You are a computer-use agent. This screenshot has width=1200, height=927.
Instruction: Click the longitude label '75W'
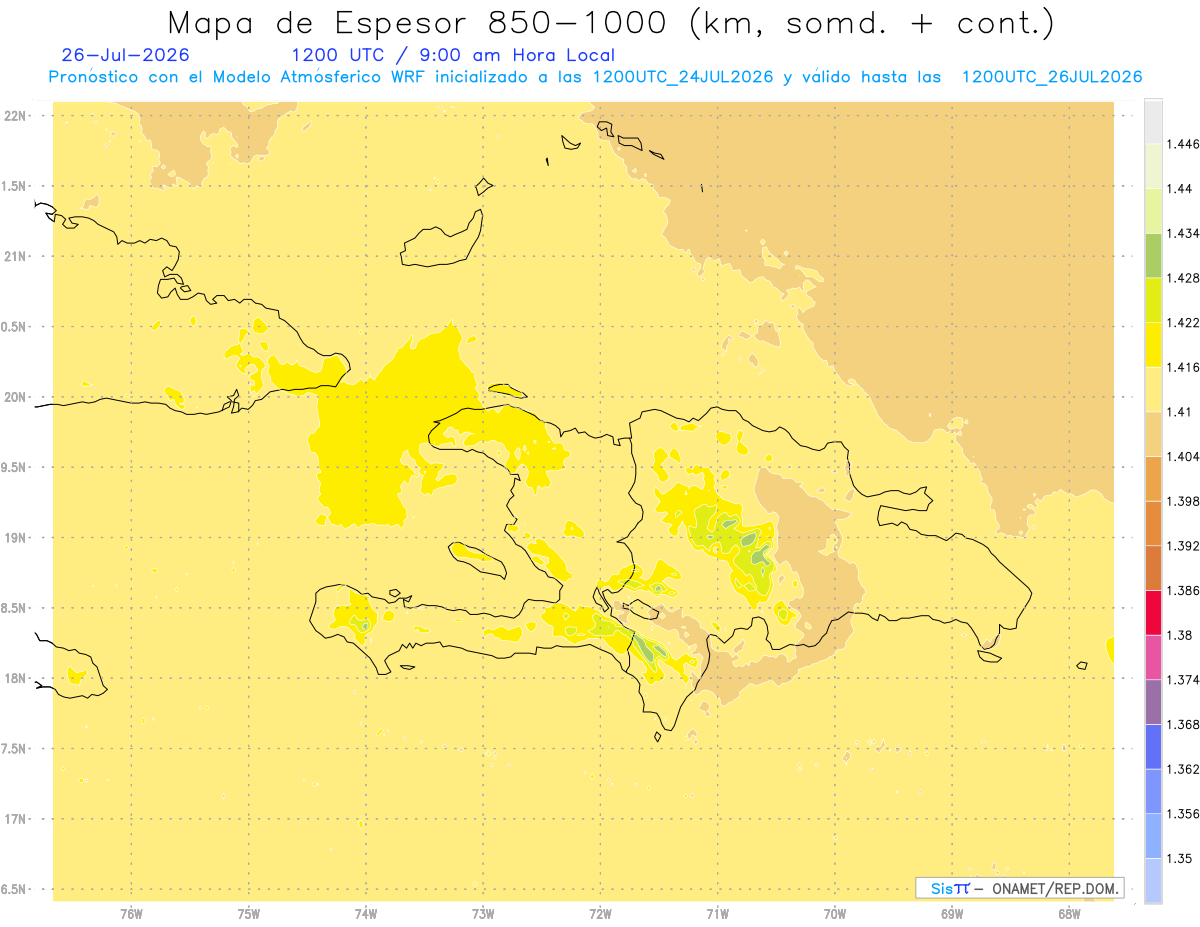coord(249,913)
